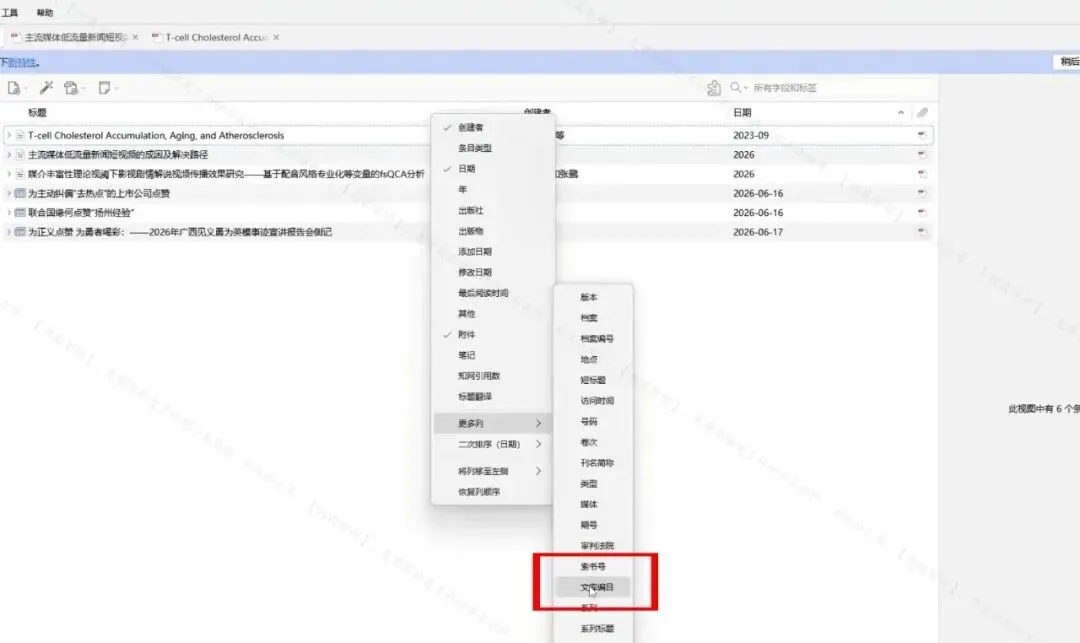Open the 工具 menu
This screenshot has width=1080, height=643.
tap(10, 12)
